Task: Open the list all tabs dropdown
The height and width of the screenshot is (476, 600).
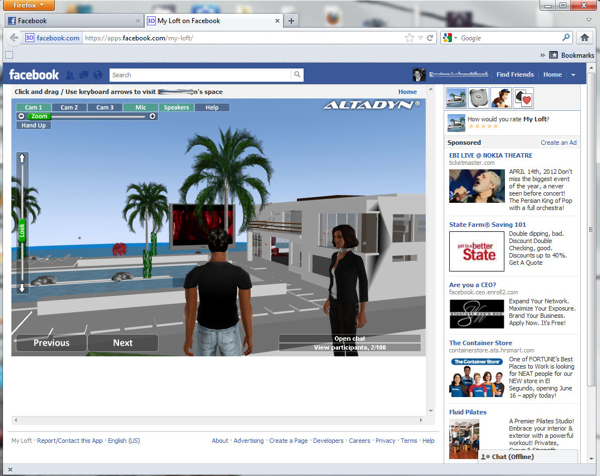Action: (589, 20)
